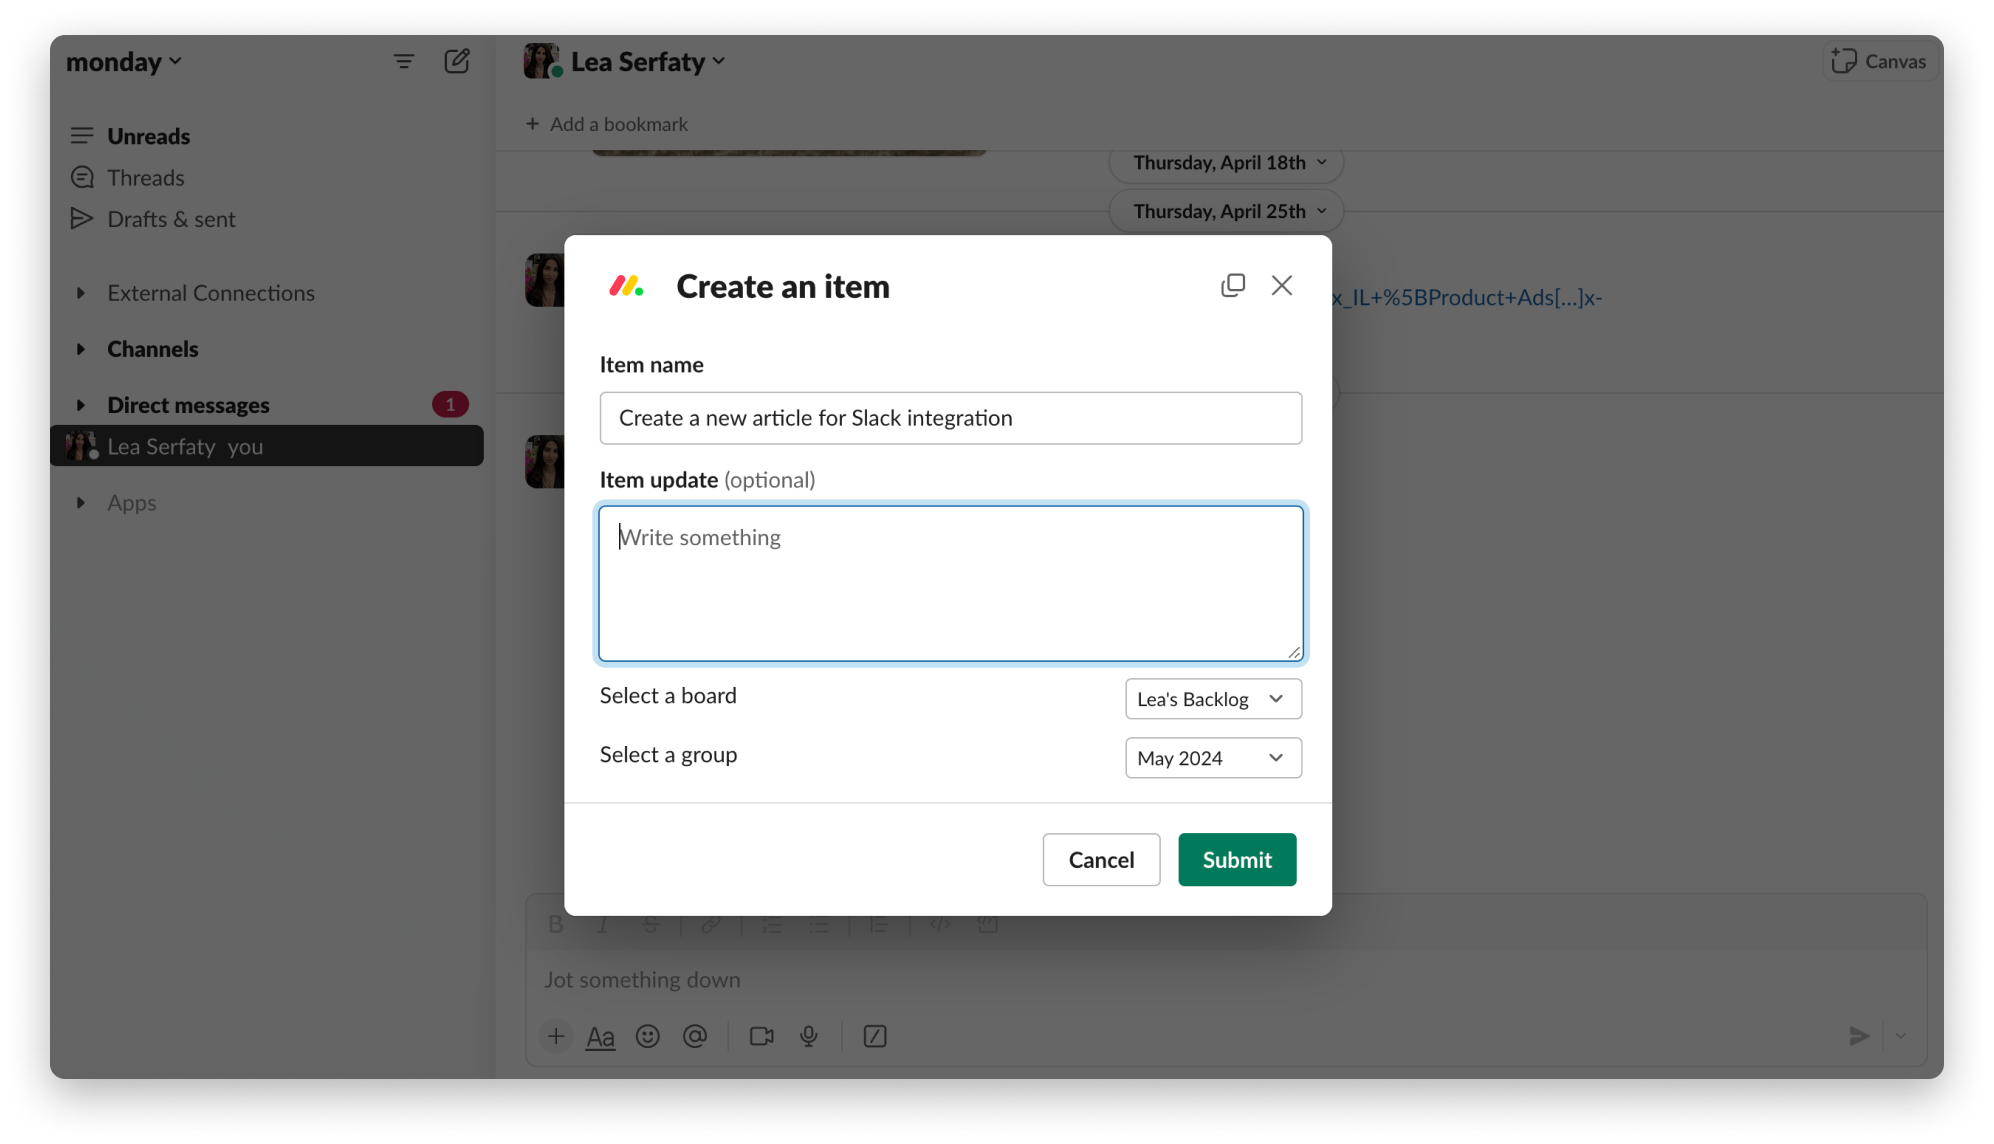Toggle strikethrough formatting in the composer
Viewport: 1994px width, 1144px height.
coord(651,925)
